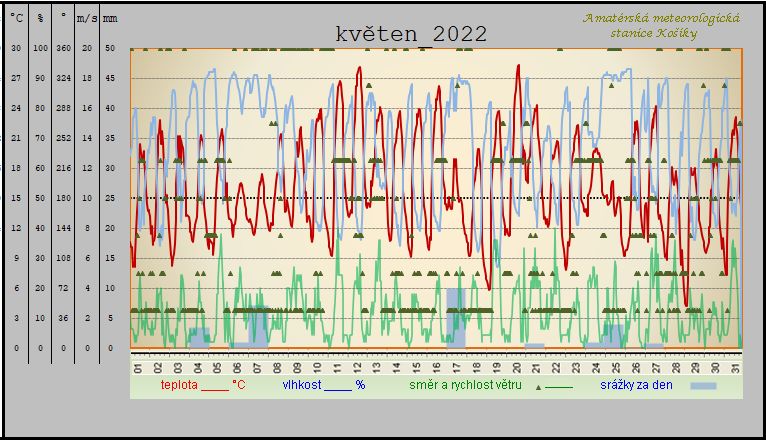Click the station name "Amatérská meteorologická stanice Košíky"
Viewport: 766px width, 440px height.
661,26
